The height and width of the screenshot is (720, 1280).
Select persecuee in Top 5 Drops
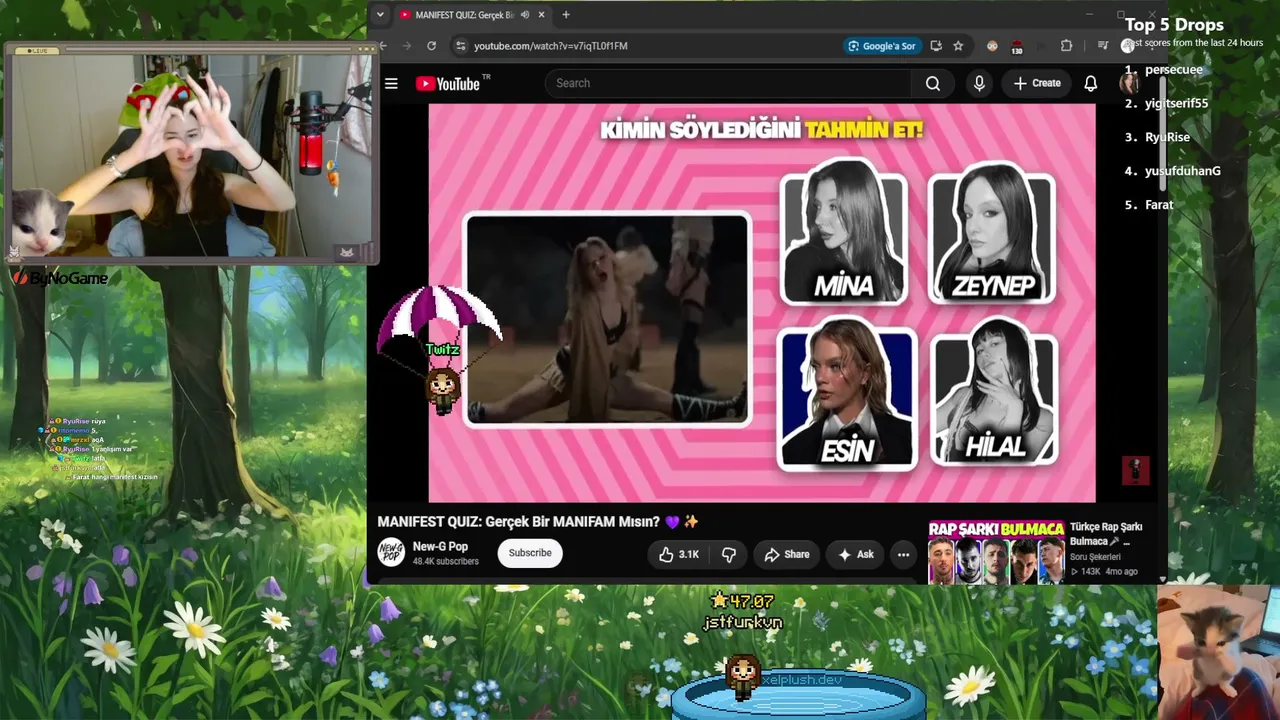1174,70
